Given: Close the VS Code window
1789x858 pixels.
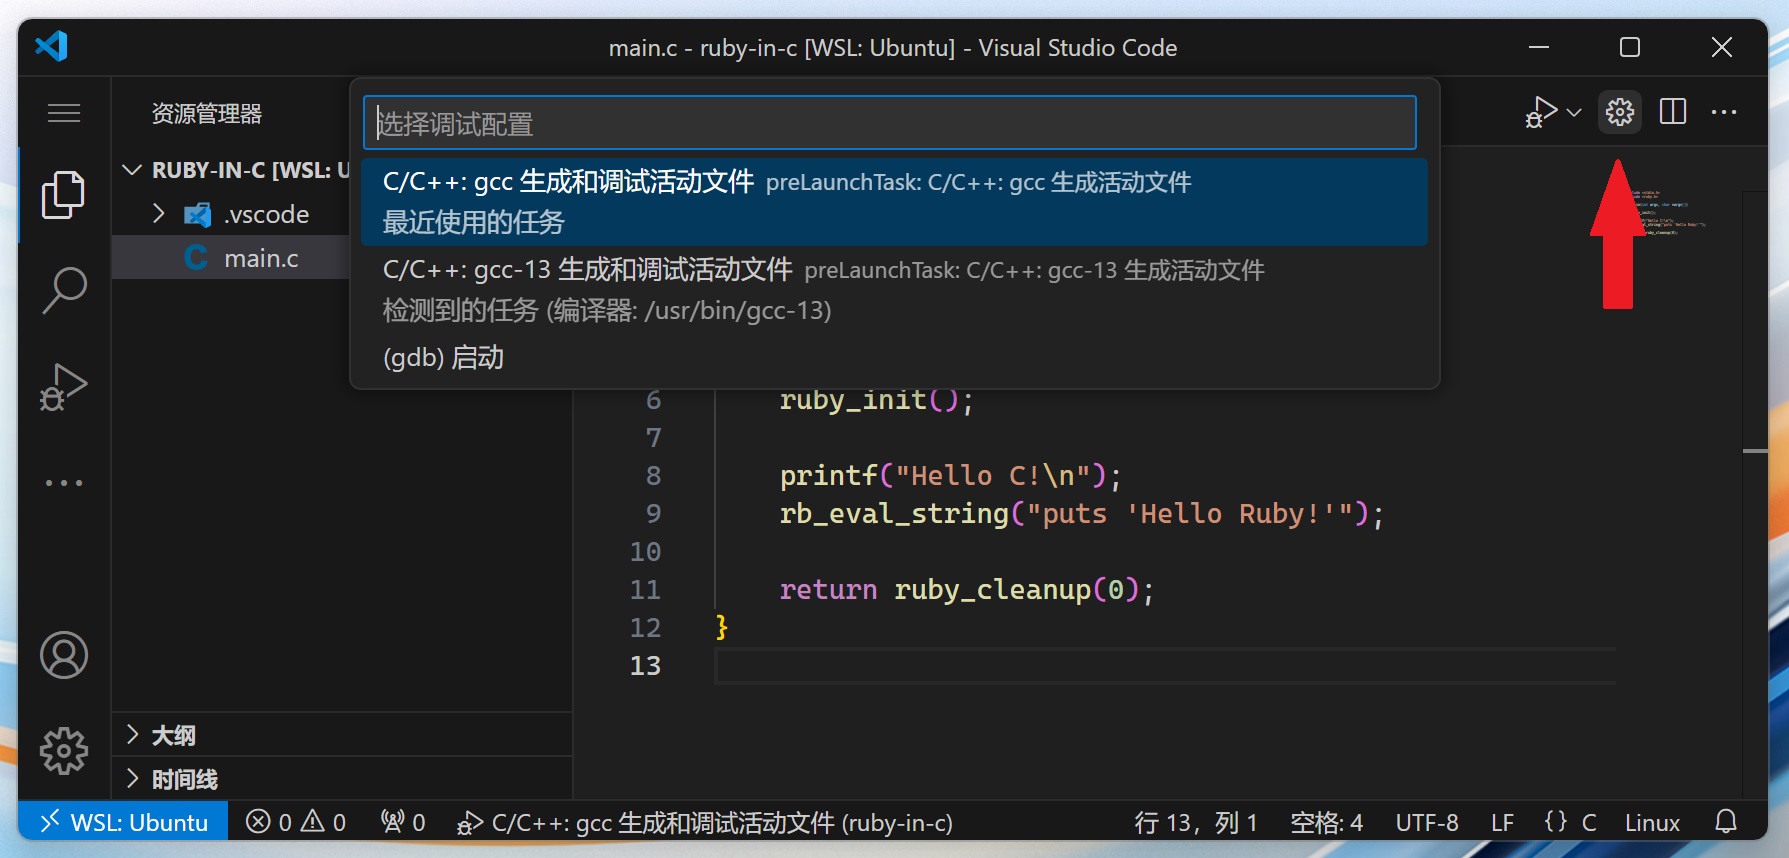Looking at the screenshot, I should click(1722, 47).
